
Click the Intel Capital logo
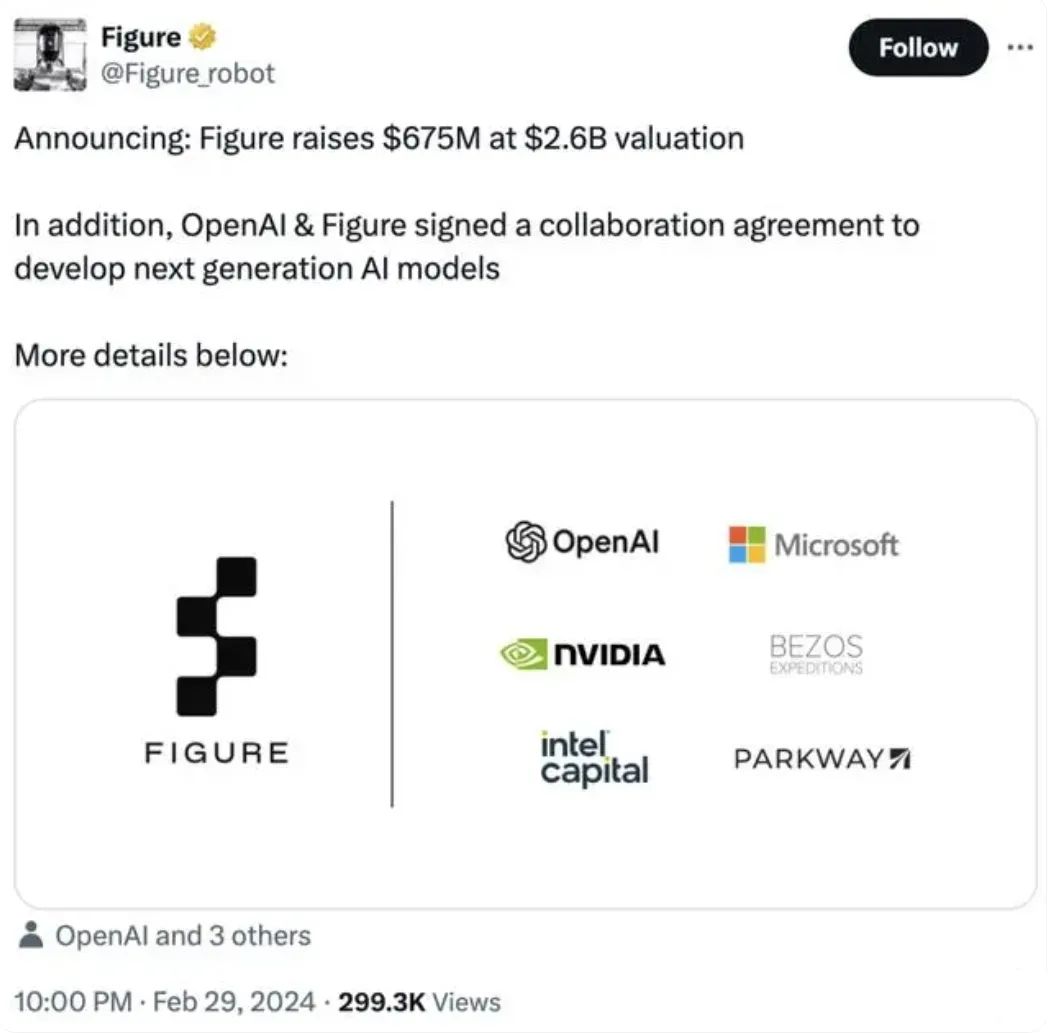[x=594, y=758]
